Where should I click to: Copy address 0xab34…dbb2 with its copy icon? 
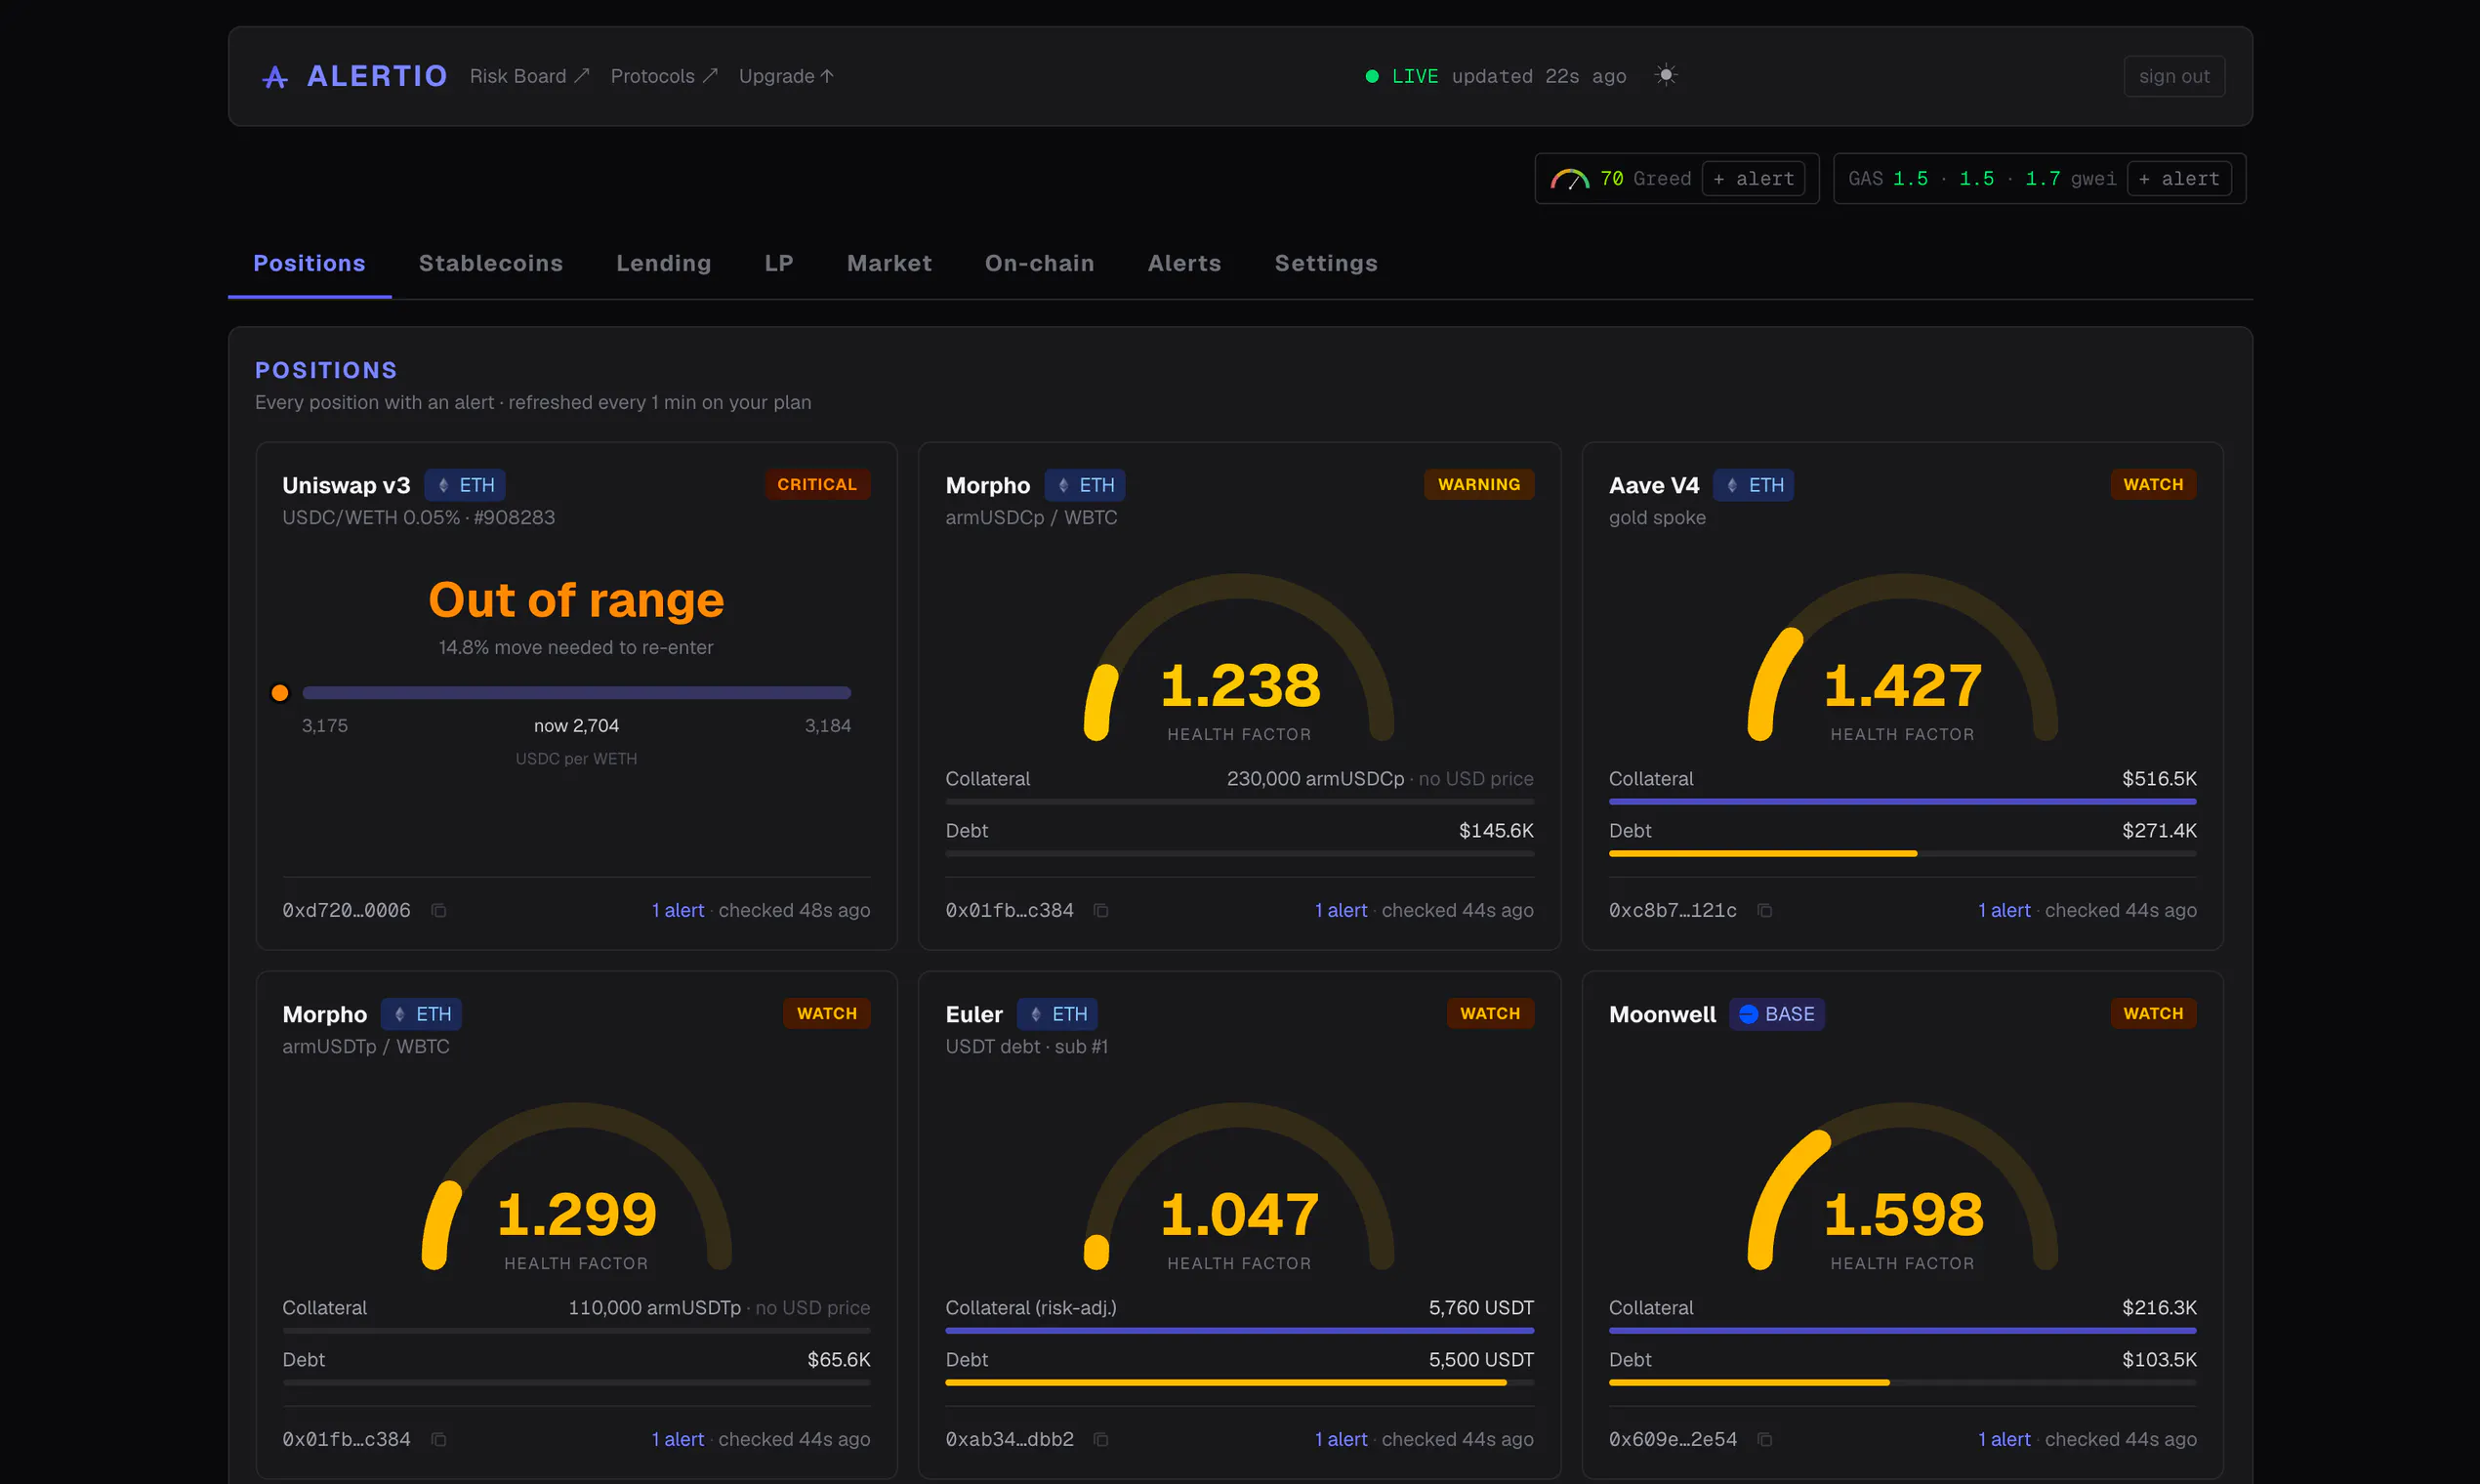coord(1101,1440)
